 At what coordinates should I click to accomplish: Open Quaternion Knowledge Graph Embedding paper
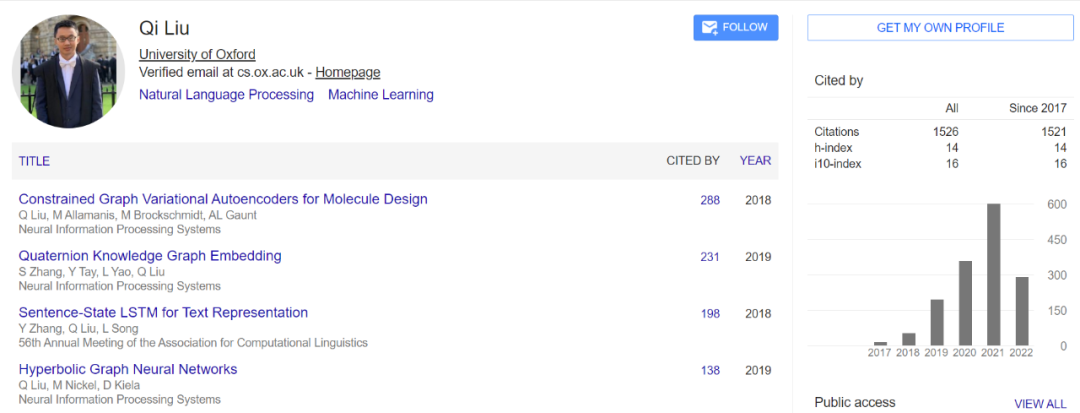(x=150, y=256)
